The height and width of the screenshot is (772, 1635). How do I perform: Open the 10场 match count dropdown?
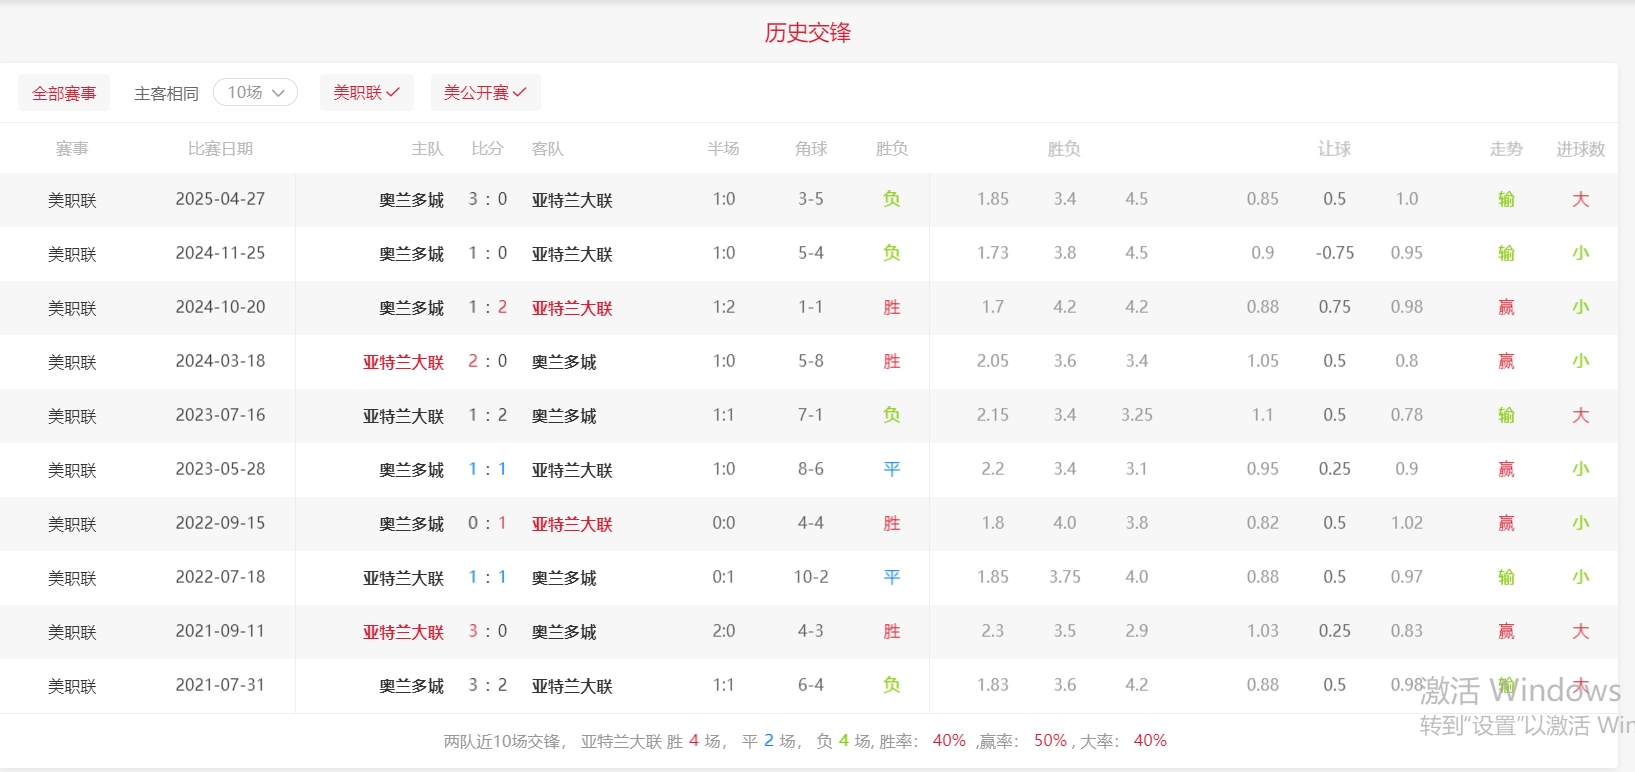click(x=255, y=93)
